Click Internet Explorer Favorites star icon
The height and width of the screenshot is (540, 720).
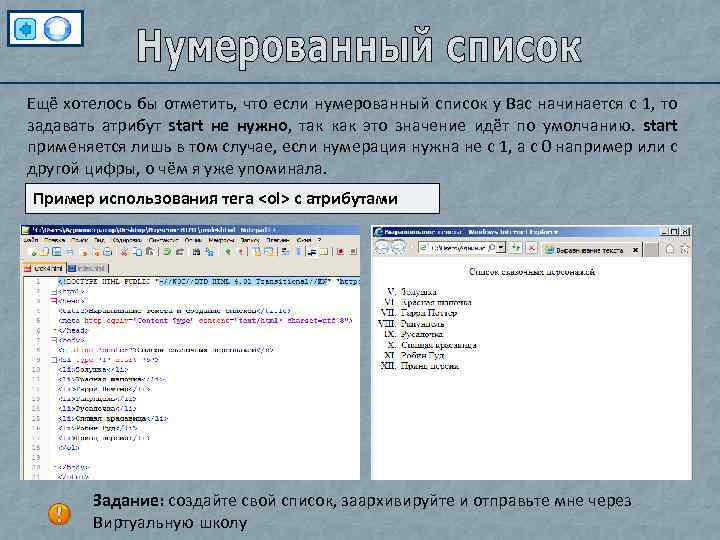coord(685,248)
